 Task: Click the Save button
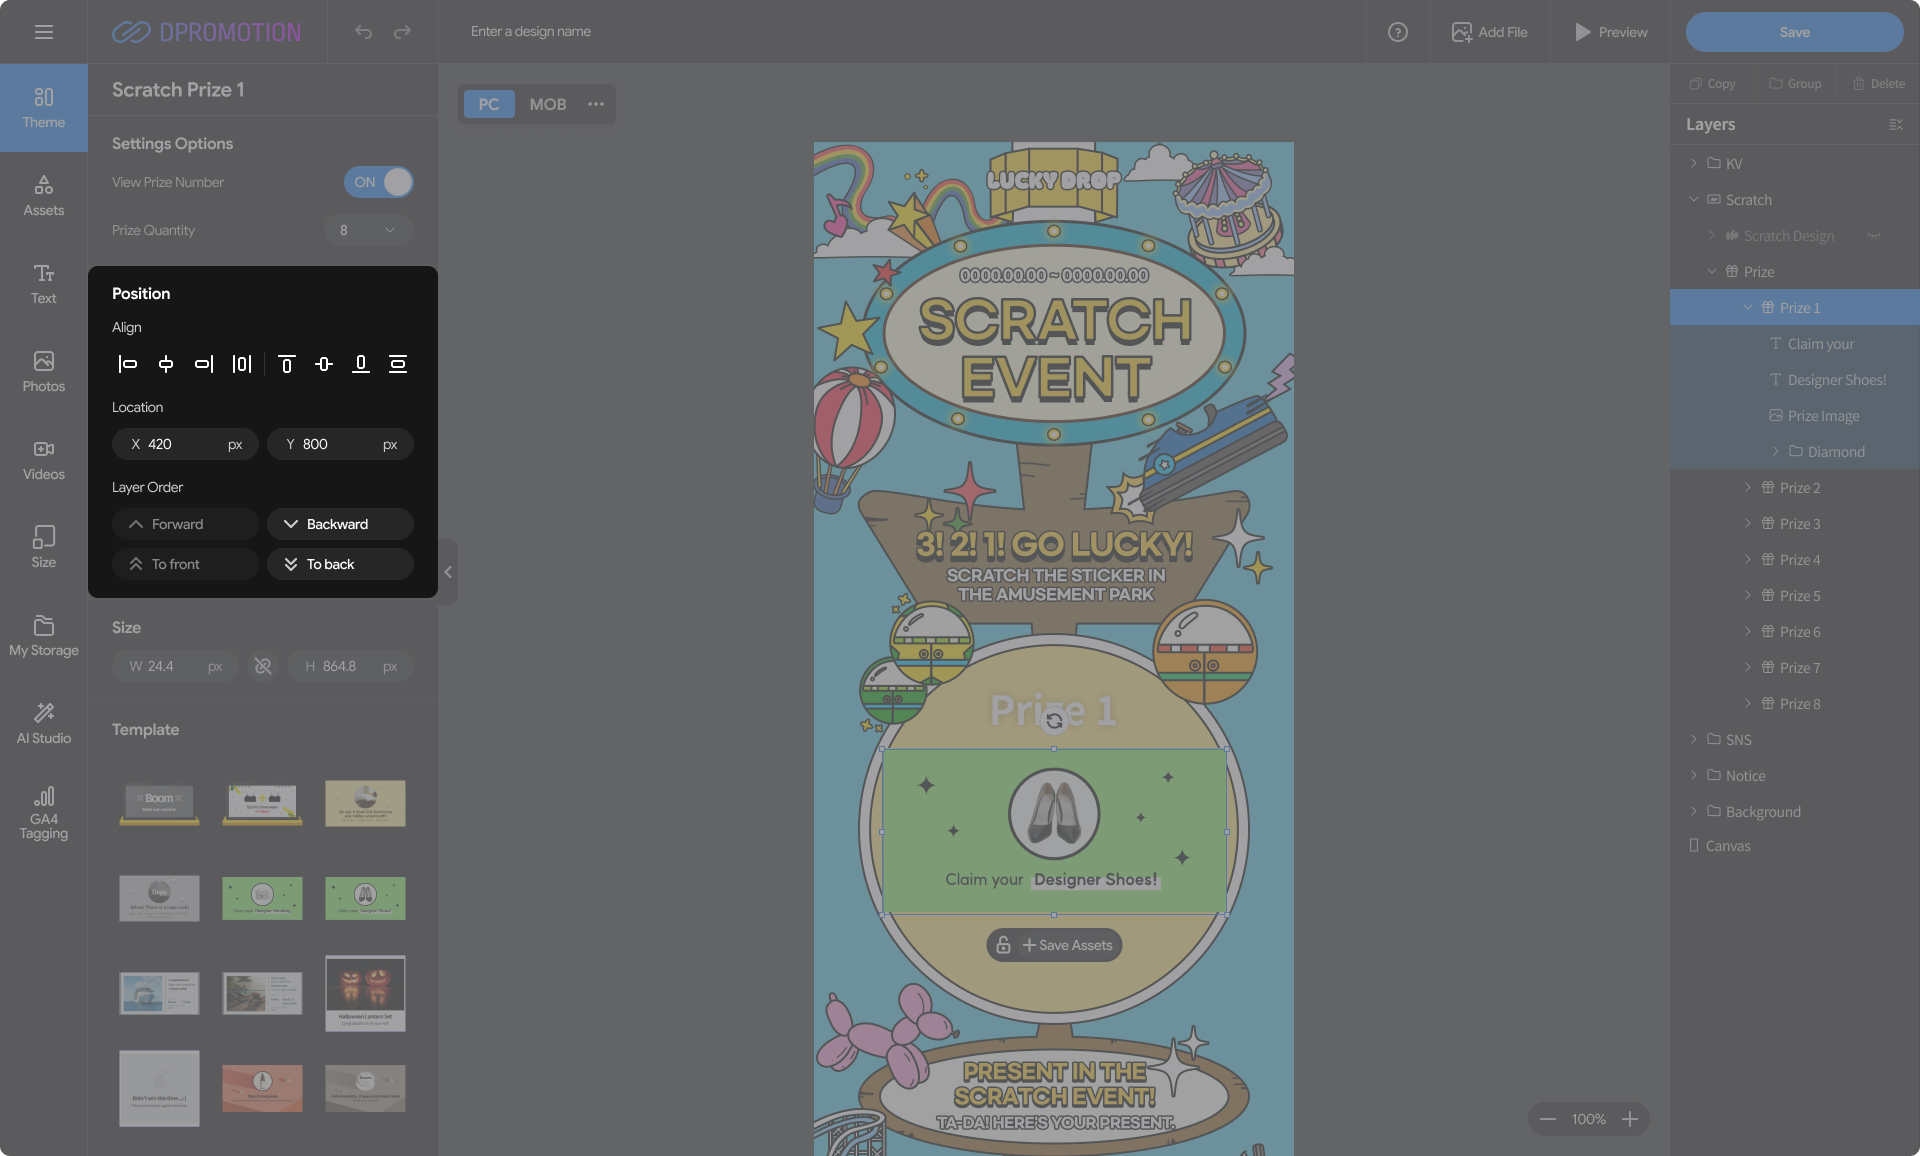click(1794, 32)
